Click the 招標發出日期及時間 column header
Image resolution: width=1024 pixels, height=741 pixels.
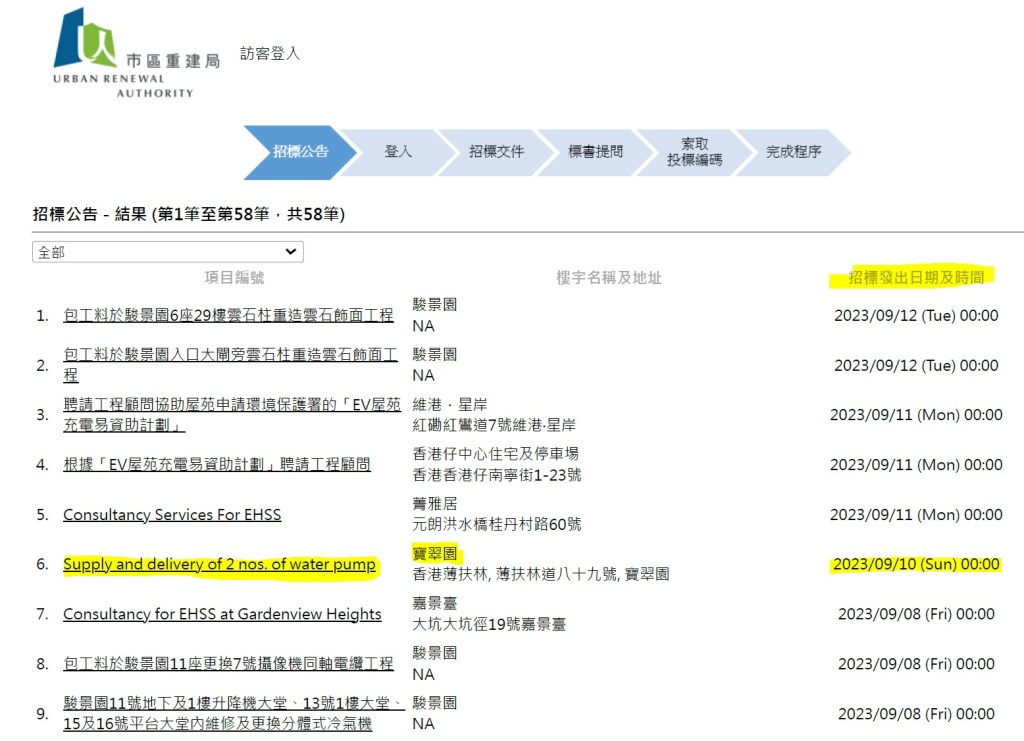click(x=916, y=278)
